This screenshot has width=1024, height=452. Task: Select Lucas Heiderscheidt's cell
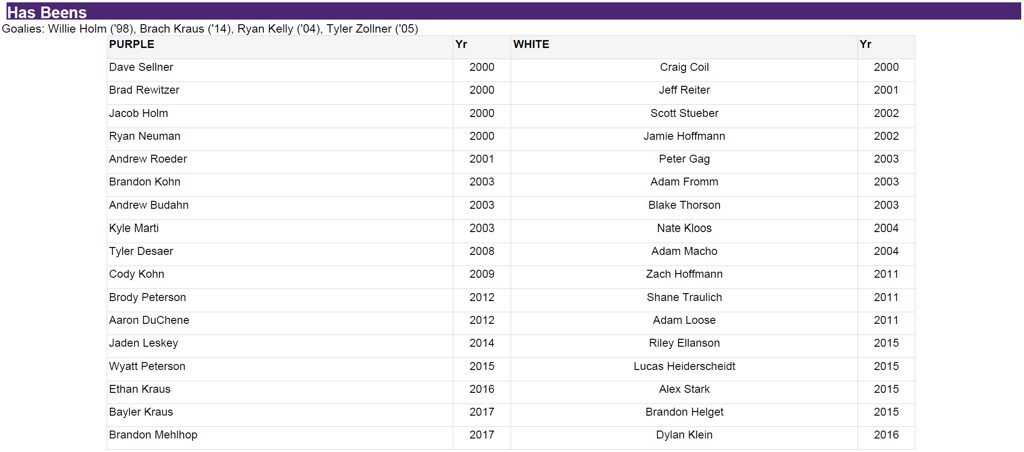(x=684, y=367)
